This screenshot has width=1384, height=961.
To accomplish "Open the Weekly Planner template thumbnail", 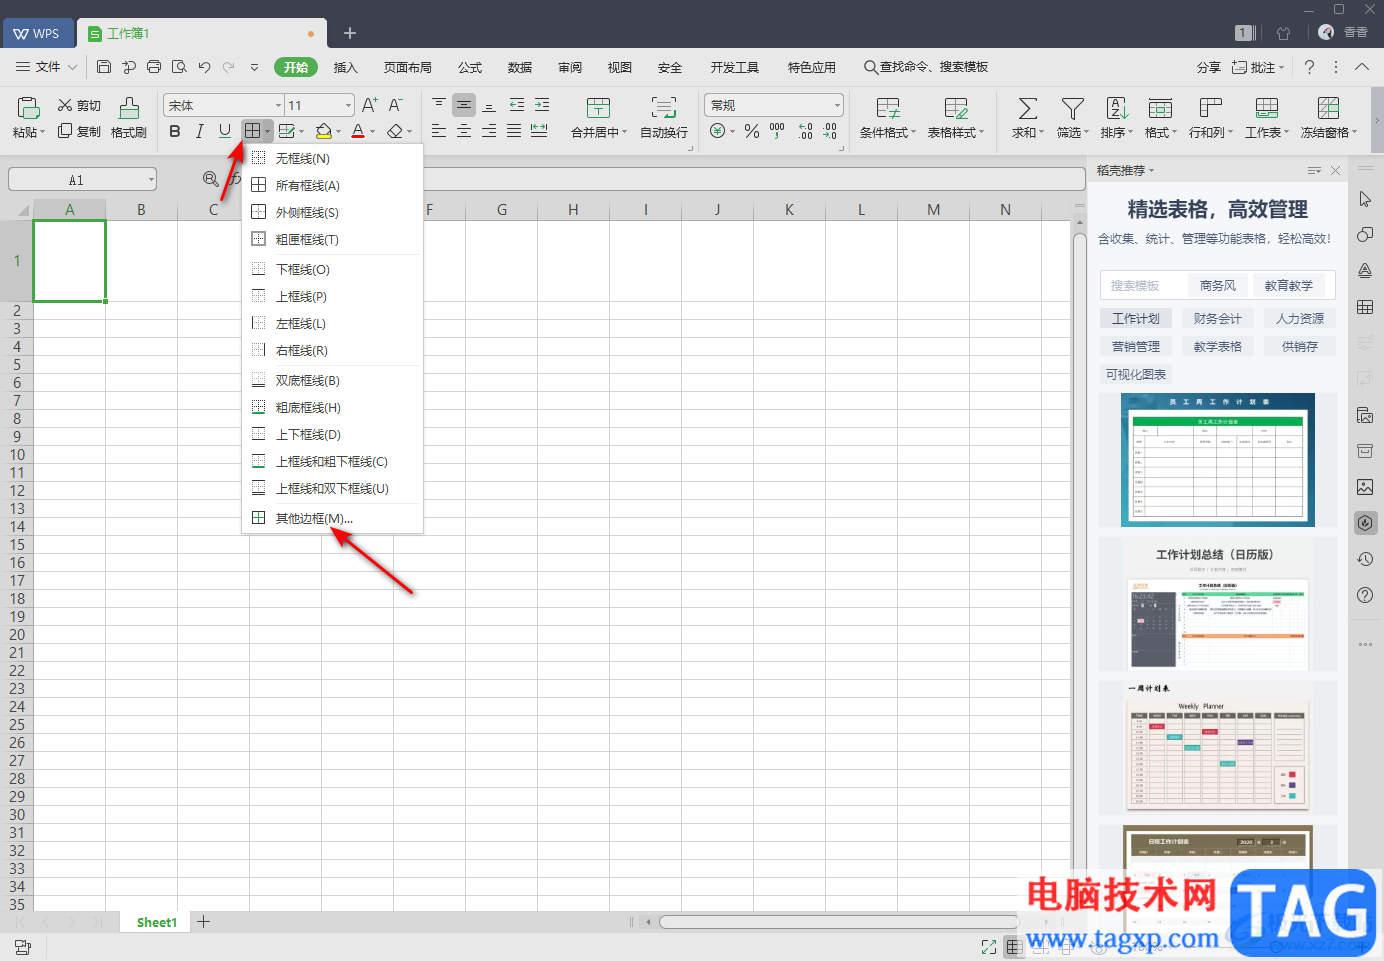I will pos(1217,750).
